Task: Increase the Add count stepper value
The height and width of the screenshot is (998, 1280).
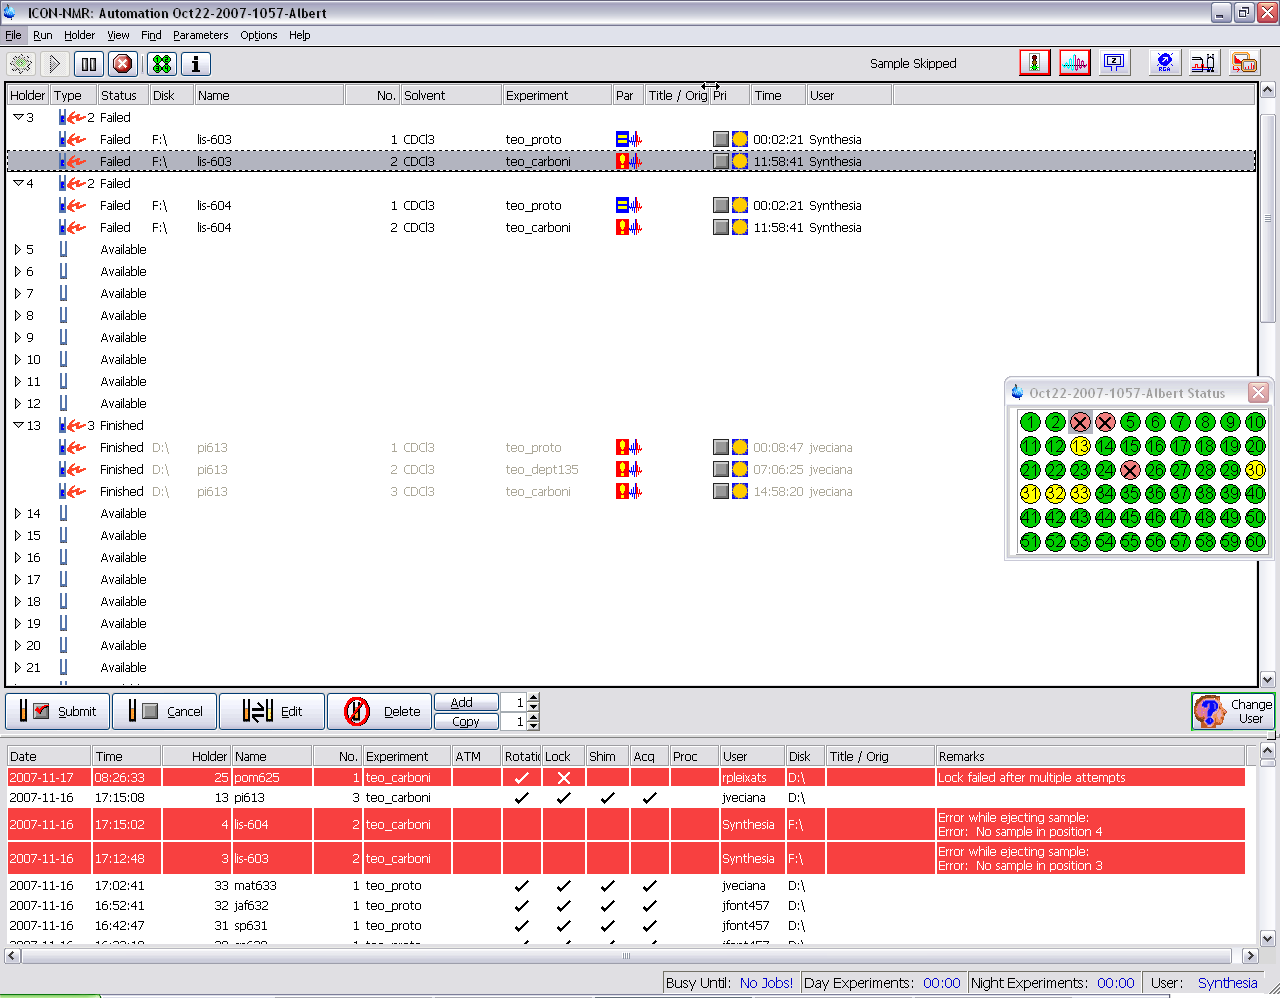Action: click(533, 698)
